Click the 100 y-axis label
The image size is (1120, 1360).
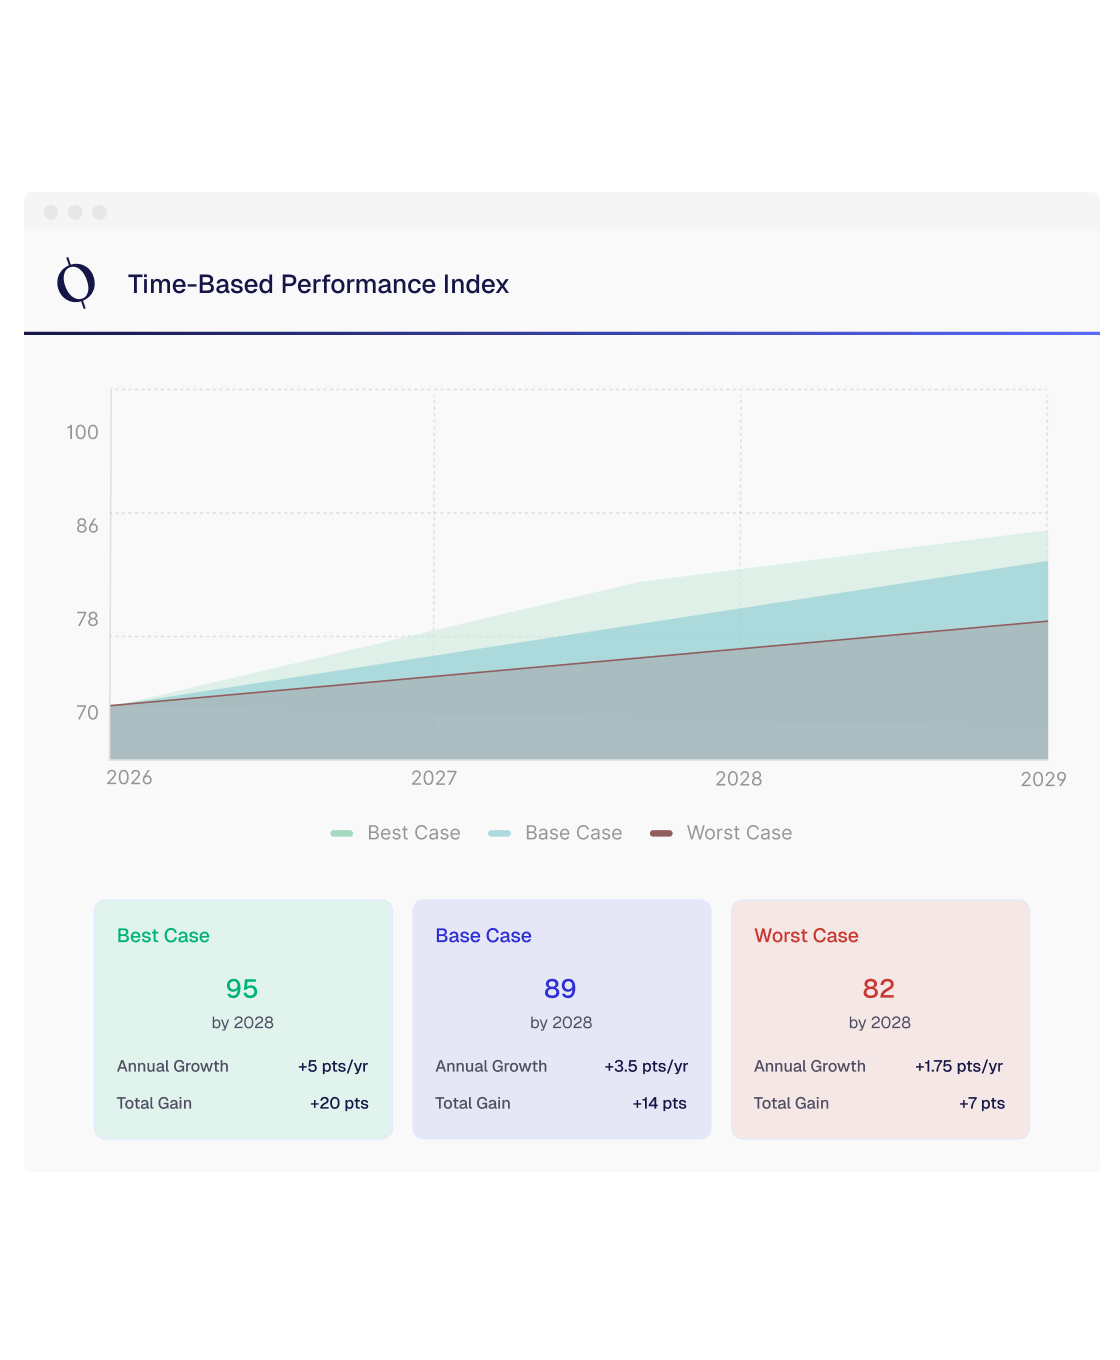82,433
